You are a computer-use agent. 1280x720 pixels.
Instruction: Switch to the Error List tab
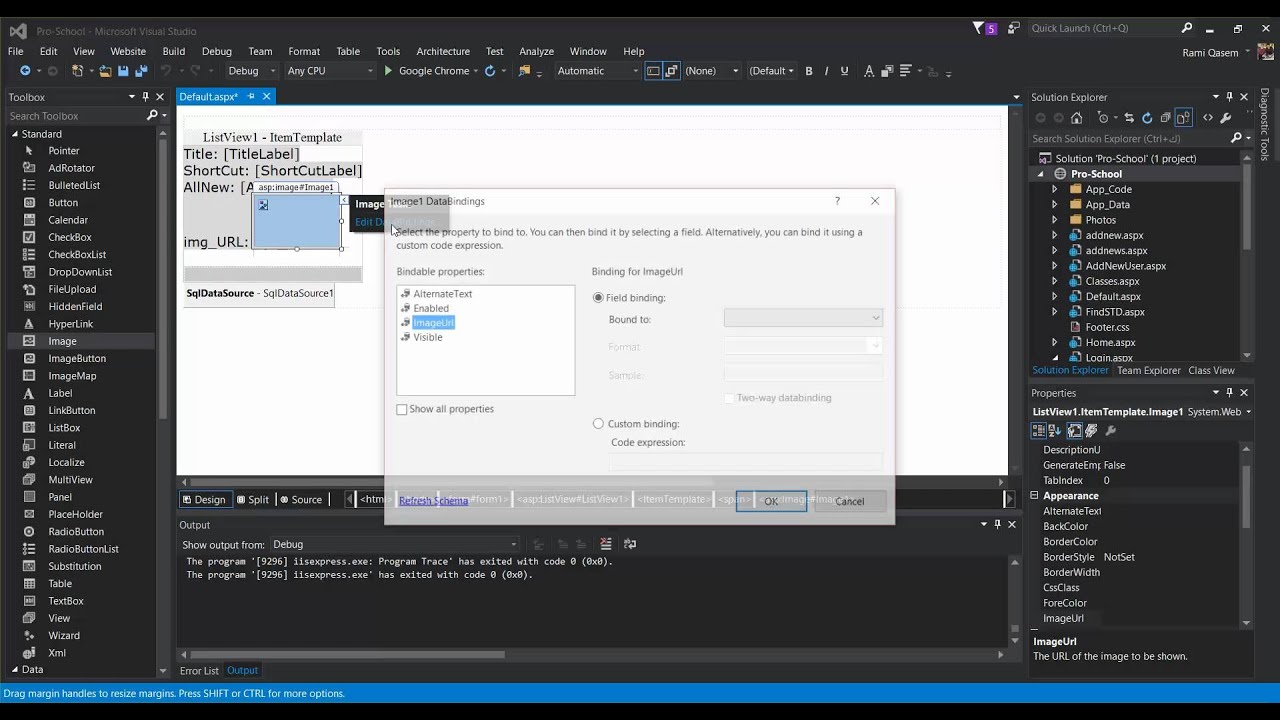tap(199, 671)
